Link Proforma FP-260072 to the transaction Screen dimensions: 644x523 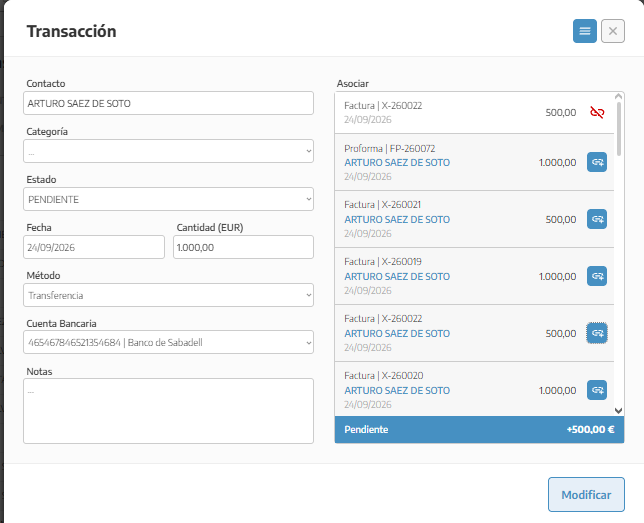point(597,162)
